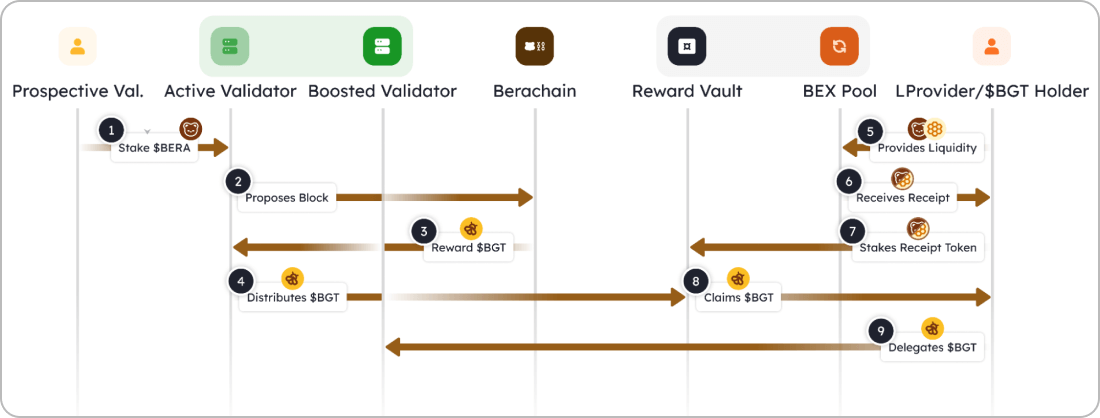Image resolution: width=1100 pixels, height=418 pixels.
Task: Click the Prospective Val. user icon
Action: click(x=77, y=46)
